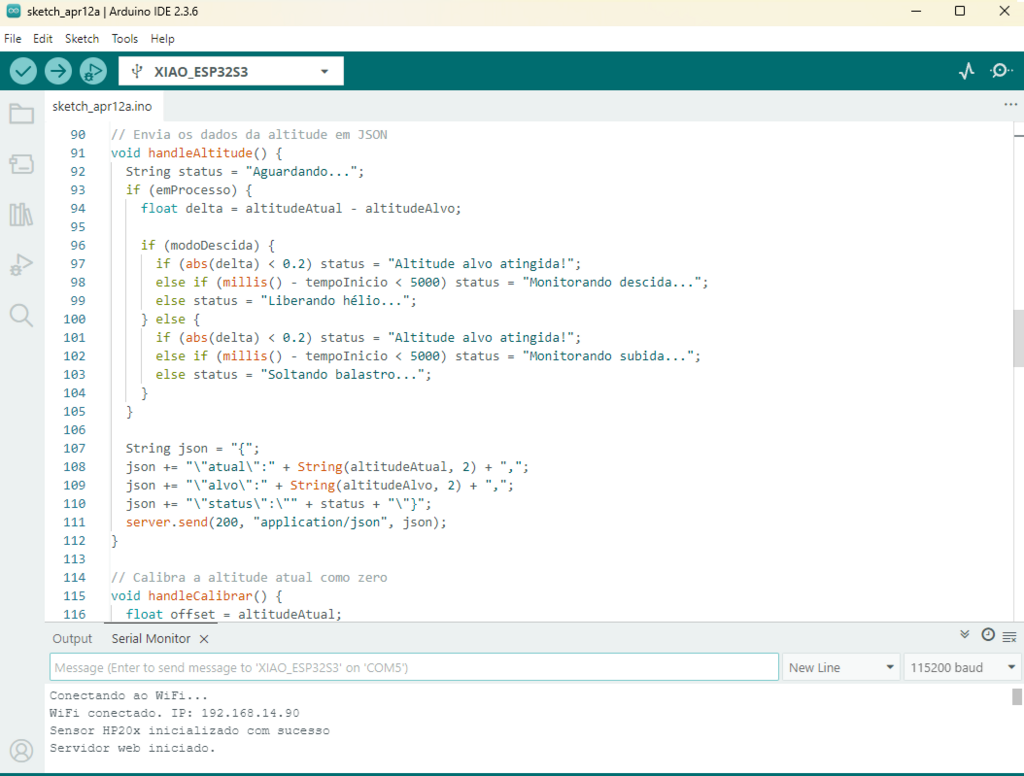
Task: Close the Serial Monitor tab
Action: 204,638
